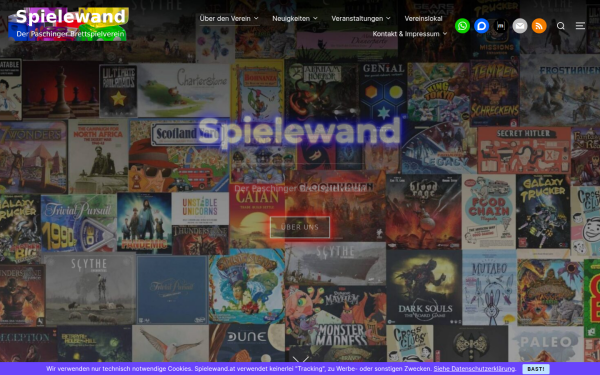Open the WhatsApp contact icon
The image size is (600, 375).
(x=462, y=26)
